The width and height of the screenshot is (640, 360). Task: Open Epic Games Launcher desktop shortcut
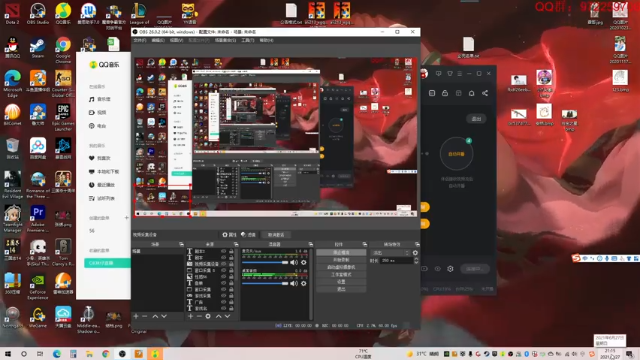point(63,117)
